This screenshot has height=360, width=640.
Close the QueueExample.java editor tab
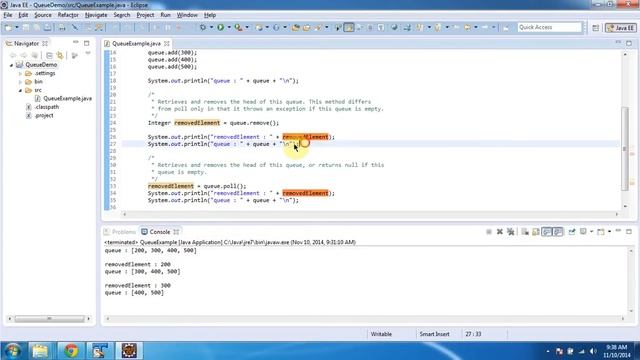(x=167, y=43)
